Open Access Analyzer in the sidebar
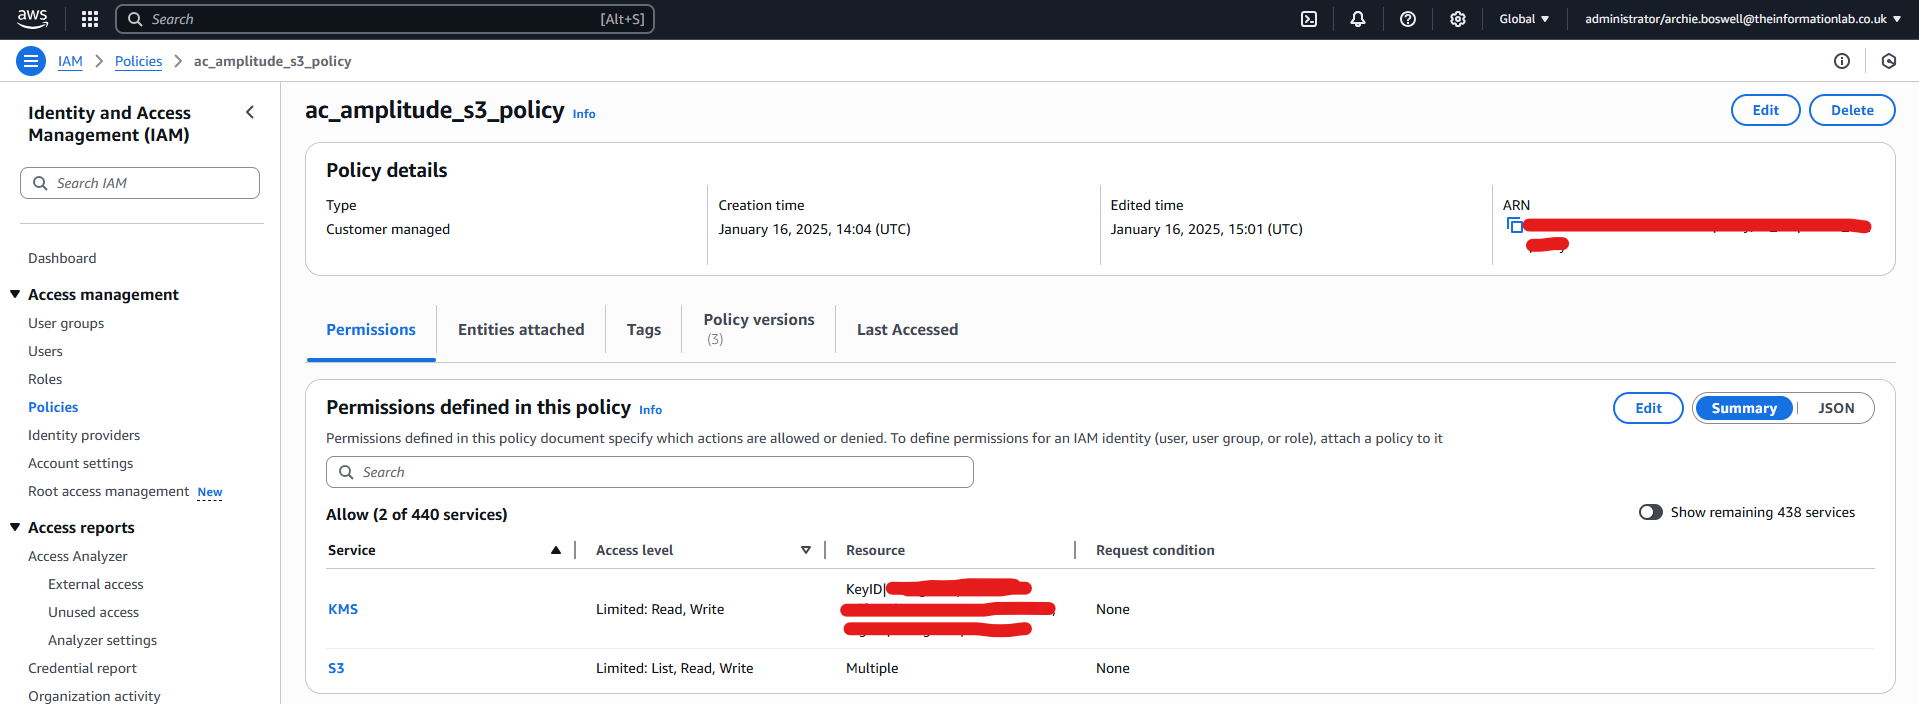Screen dimensions: 1919x704 (x=78, y=556)
